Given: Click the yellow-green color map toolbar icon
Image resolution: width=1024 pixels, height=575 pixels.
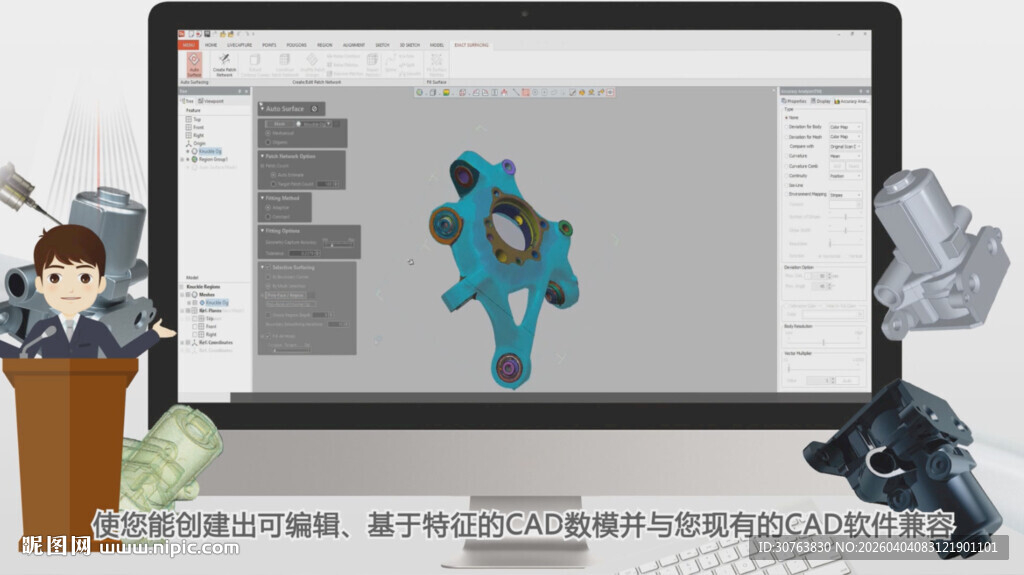Looking at the screenshot, I should click(x=446, y=93).
